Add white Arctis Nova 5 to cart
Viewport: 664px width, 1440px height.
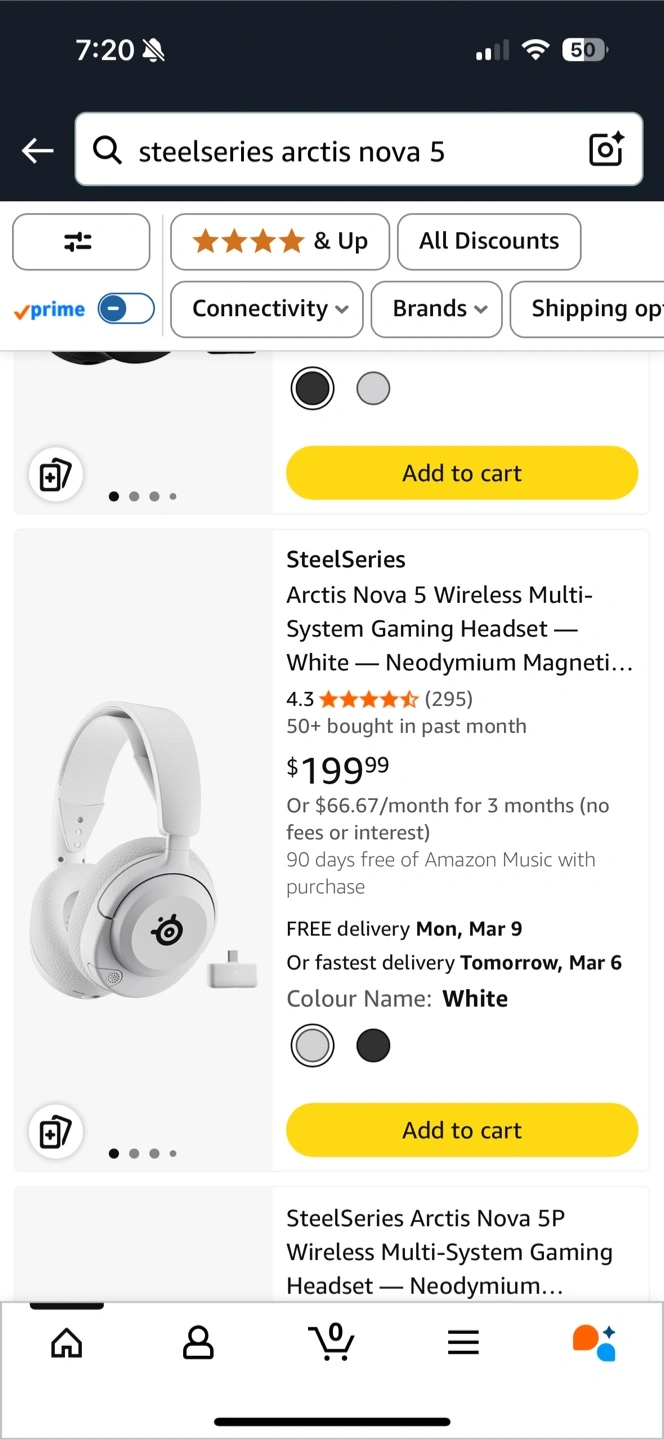coord(462,1130)
